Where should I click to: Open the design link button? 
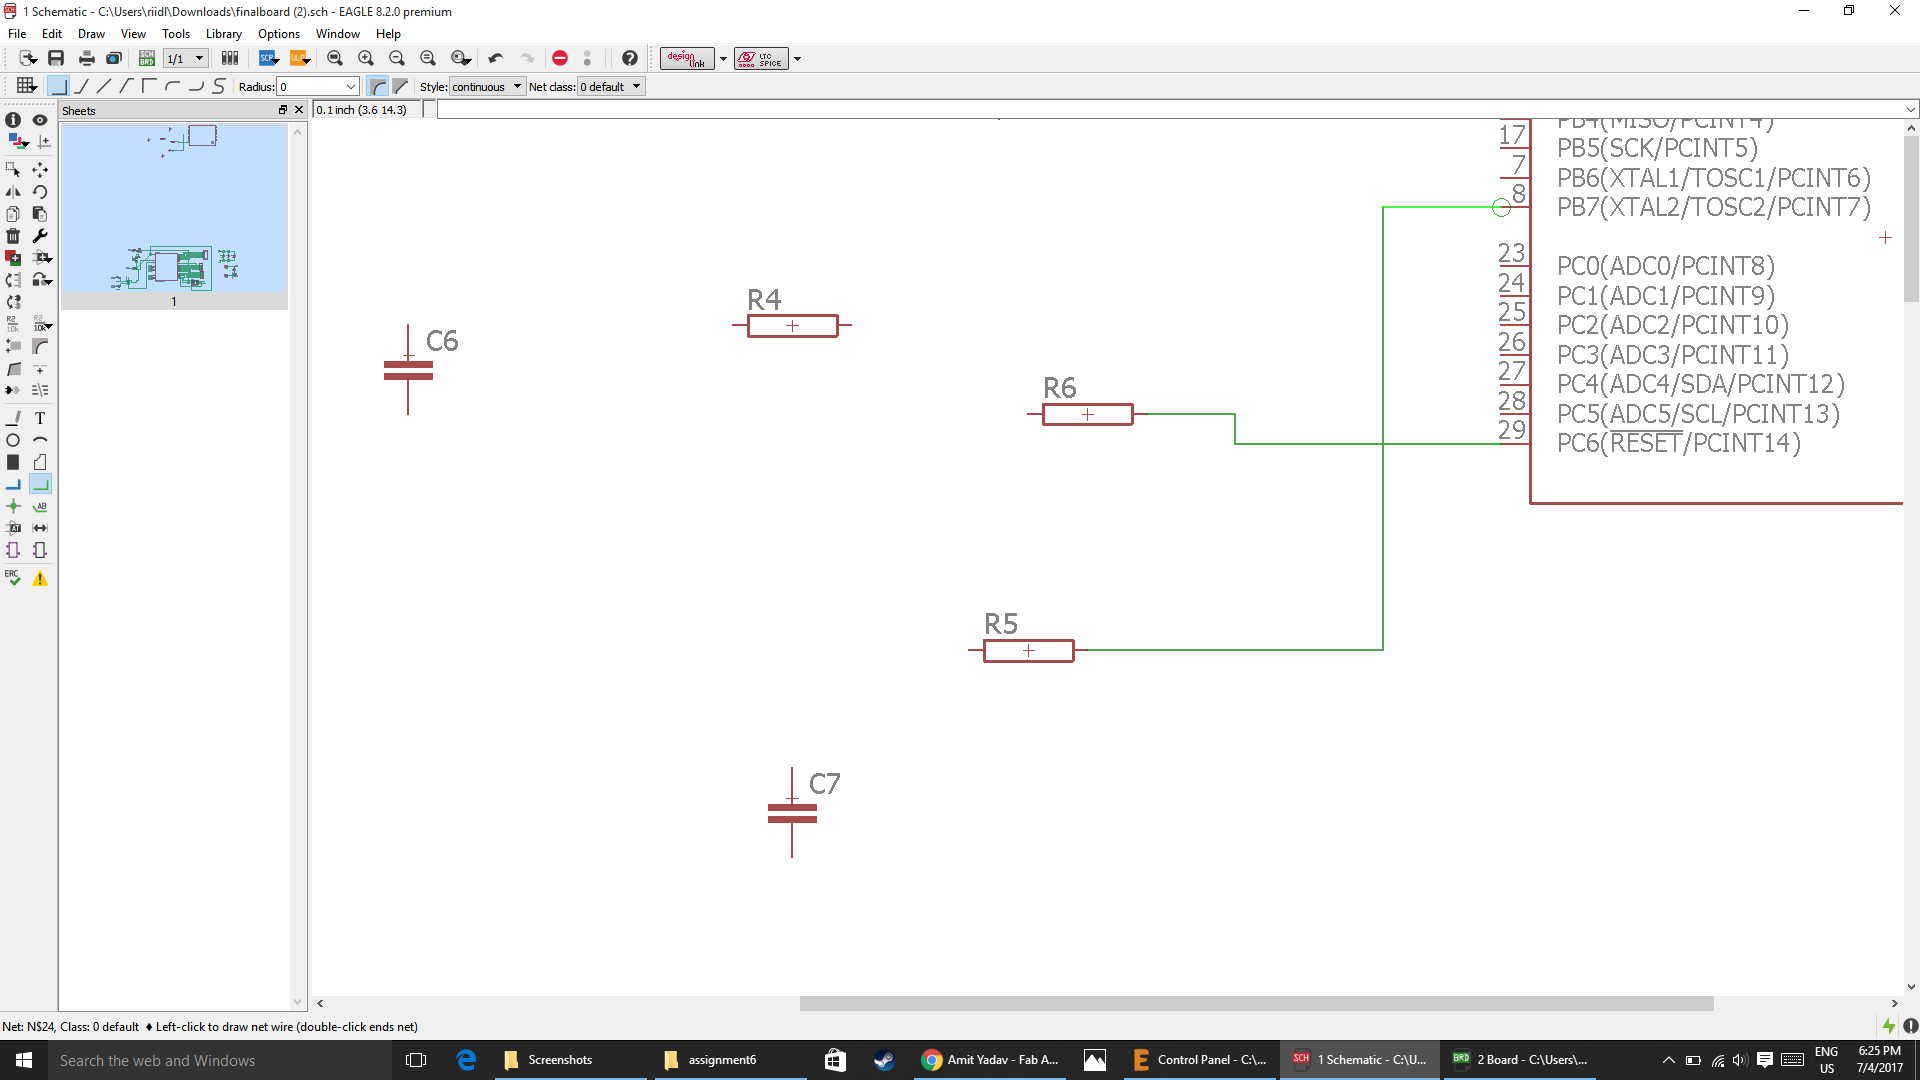[687, 58]
